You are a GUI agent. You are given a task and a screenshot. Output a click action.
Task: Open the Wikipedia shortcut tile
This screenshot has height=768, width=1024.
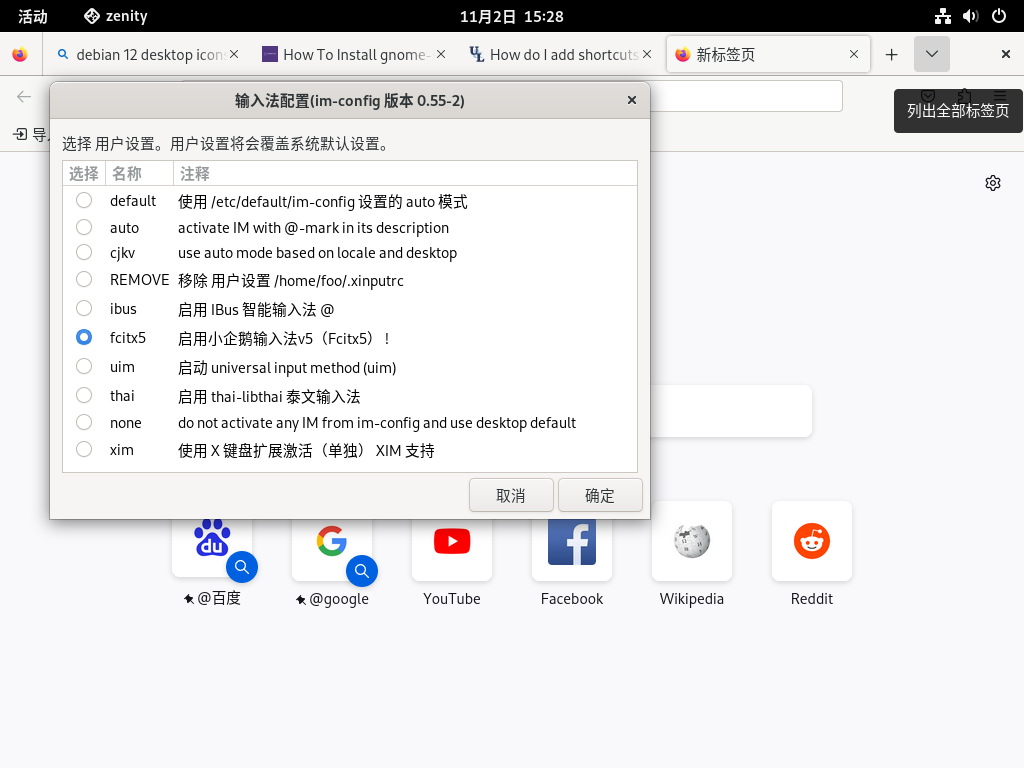point(692,542)
